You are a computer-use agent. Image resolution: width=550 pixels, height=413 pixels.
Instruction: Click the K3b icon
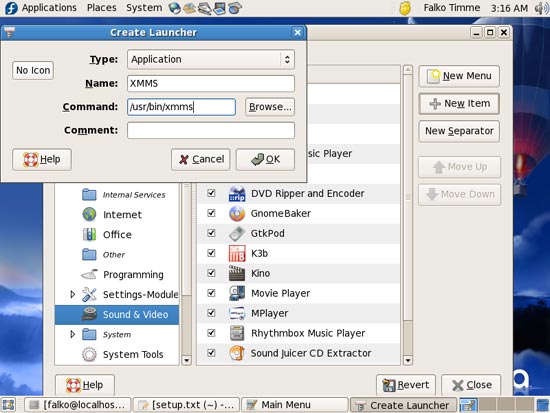click(237, 253)
